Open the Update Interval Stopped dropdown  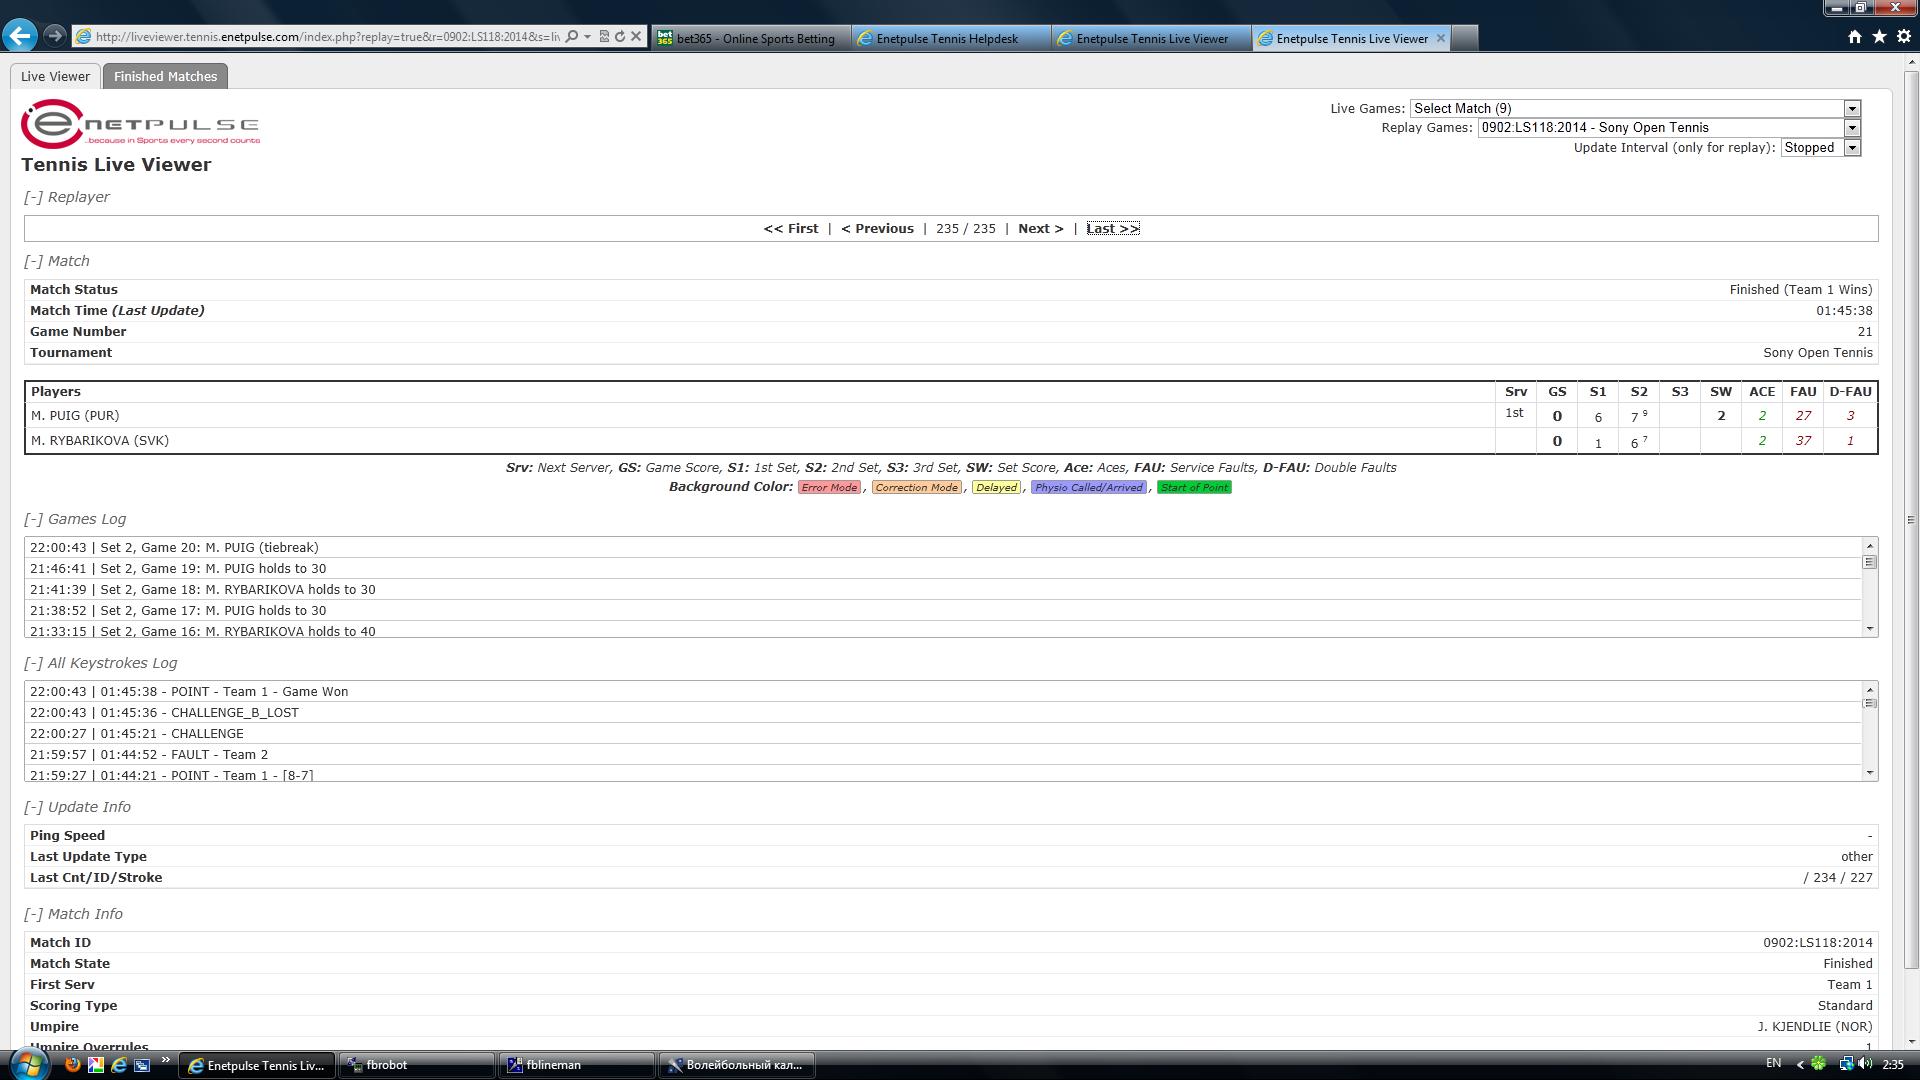(x=1821, y=147)
